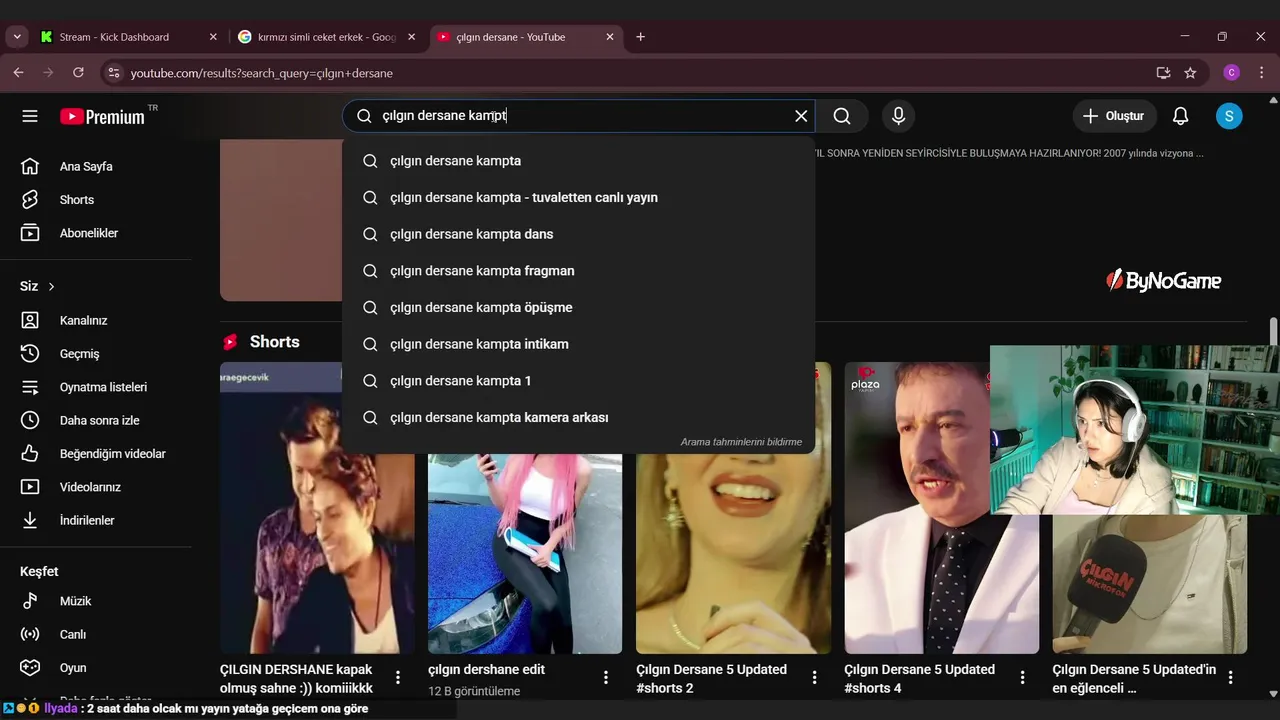This screenshot has height=720, width=1280.
Task: Expand the Siz section chevron
Action: point(51,286)
